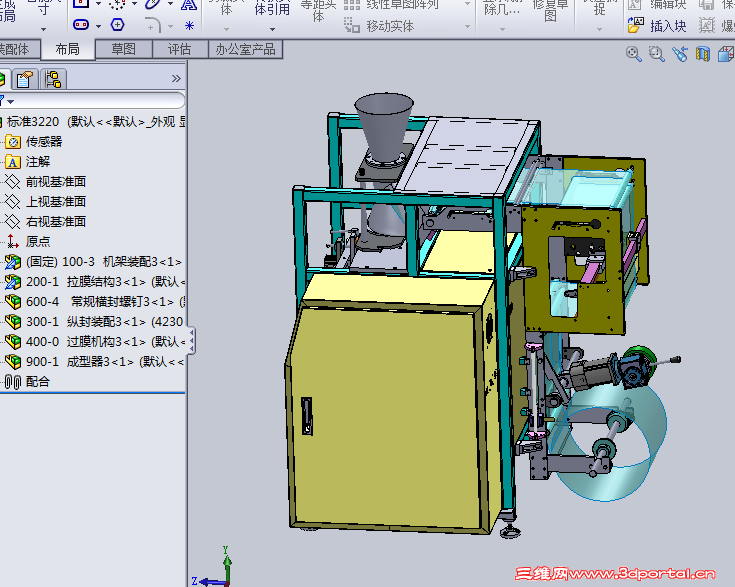This screenshot has width=735, height=587.
Task: Switch to the 装配体 tab
Action: coord(19,49)
